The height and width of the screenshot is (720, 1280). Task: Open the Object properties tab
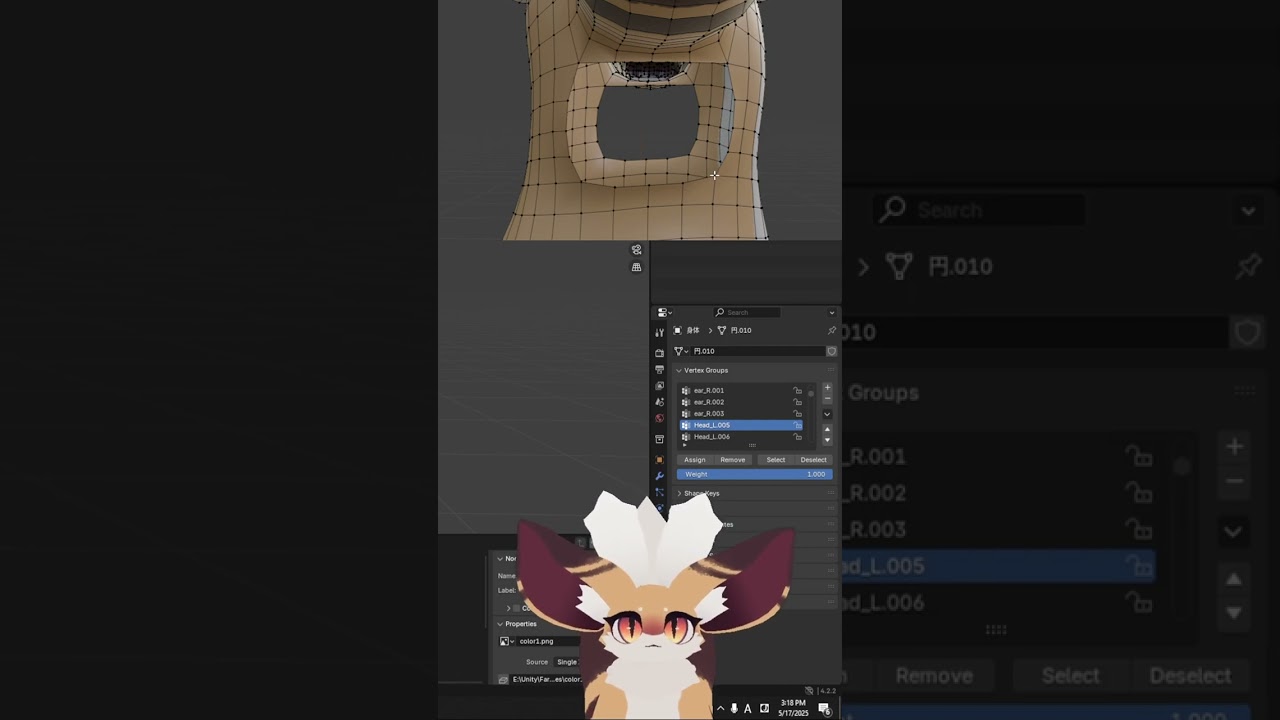click(x=659, y=460)
